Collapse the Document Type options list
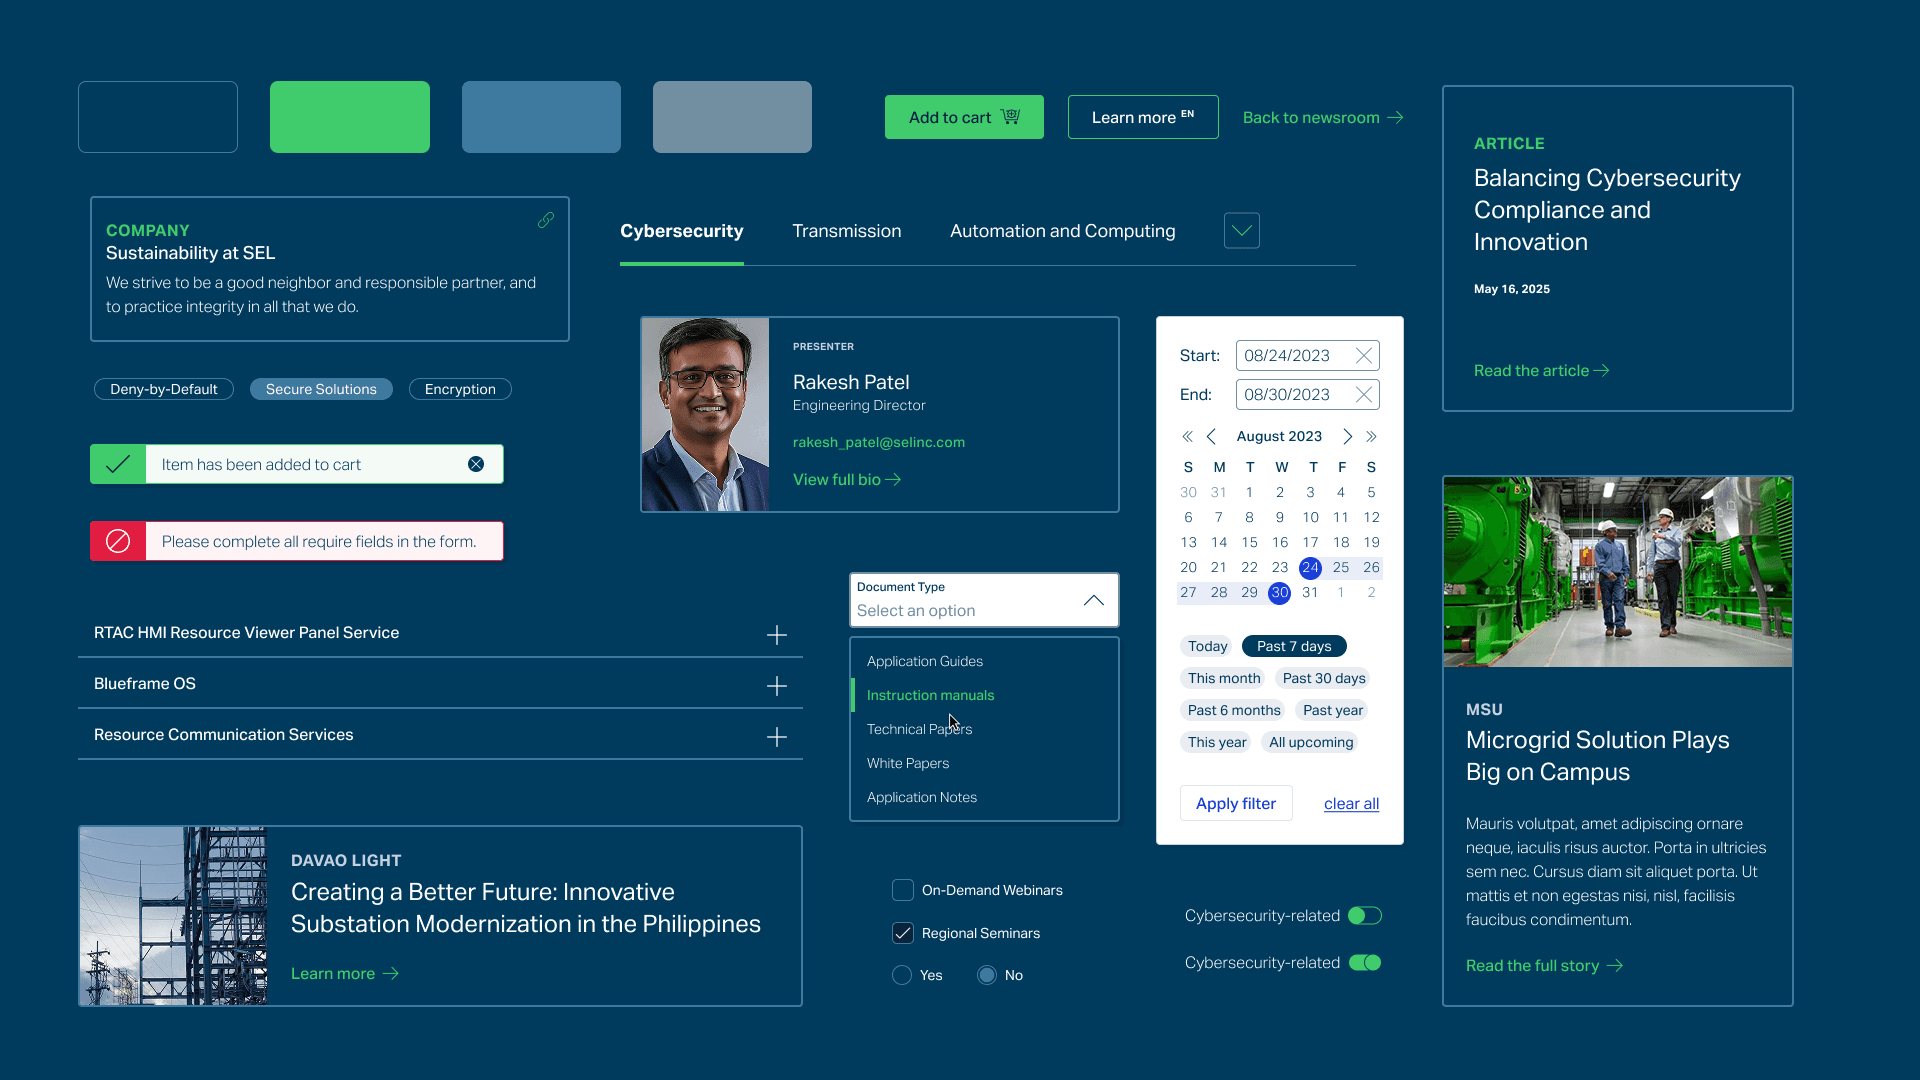 (1093, 600)
